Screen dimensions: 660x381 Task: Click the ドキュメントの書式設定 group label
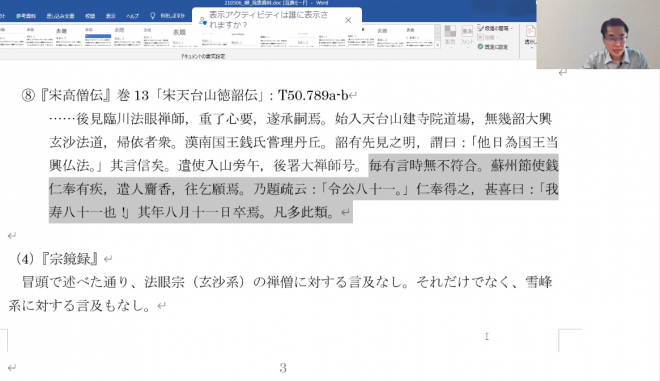(203, 56)
